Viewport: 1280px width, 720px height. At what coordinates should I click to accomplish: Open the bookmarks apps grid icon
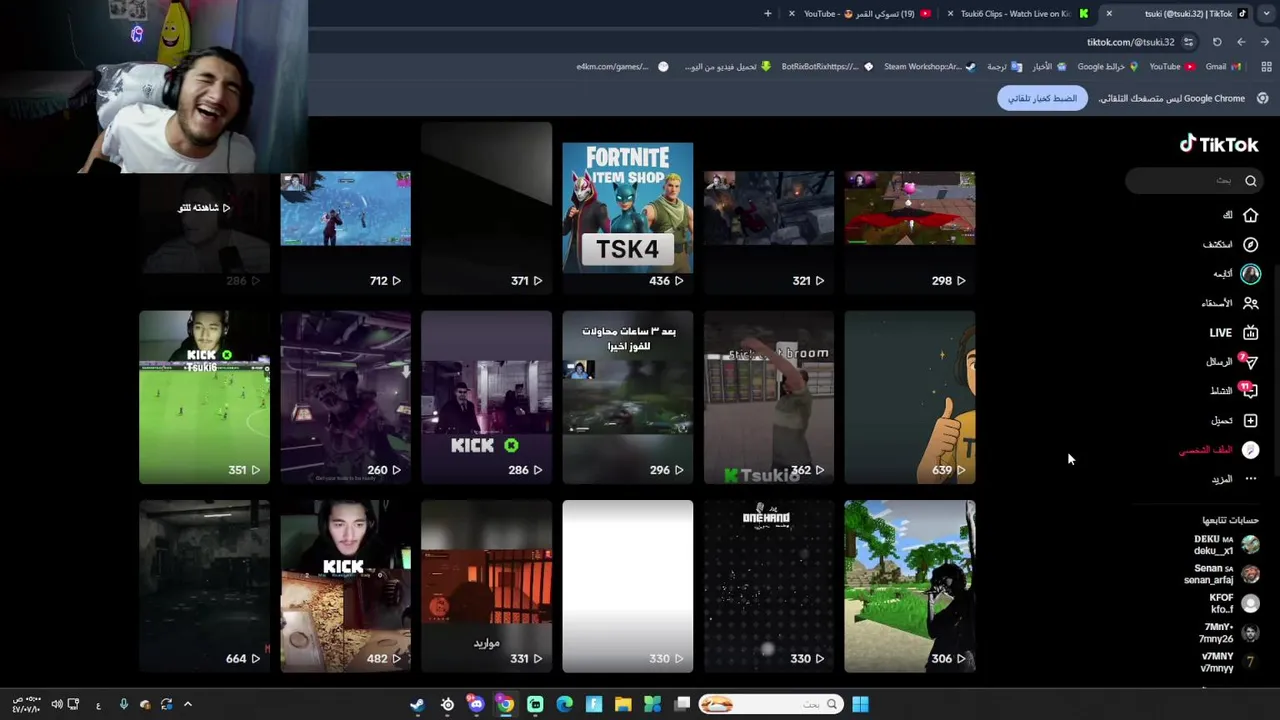coord(1266,66)
